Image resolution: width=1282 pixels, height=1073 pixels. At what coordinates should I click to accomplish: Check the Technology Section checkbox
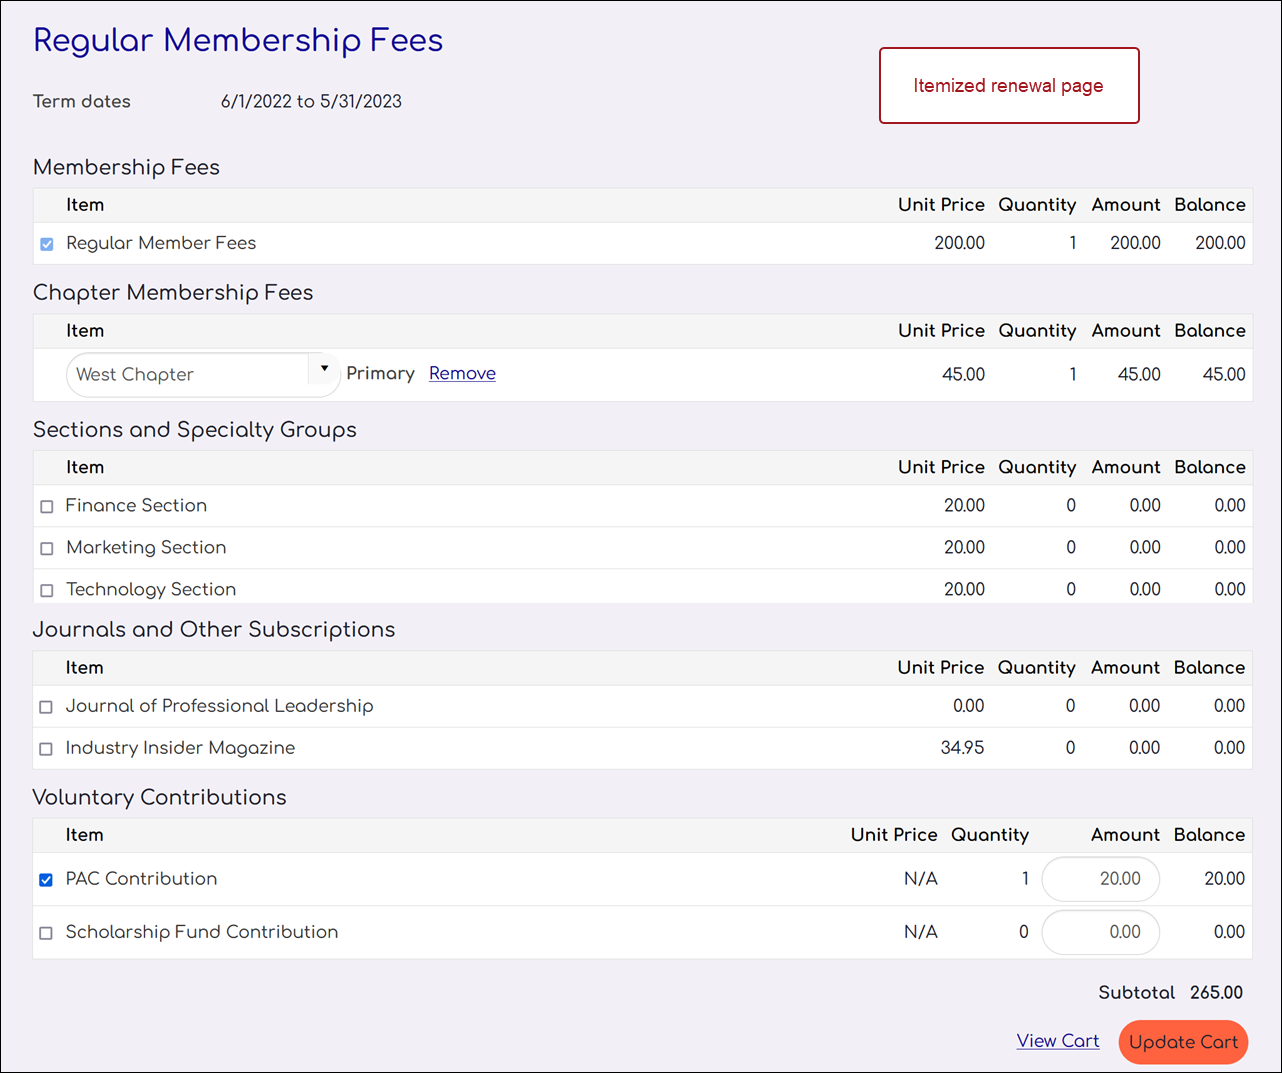click(46, 590)
